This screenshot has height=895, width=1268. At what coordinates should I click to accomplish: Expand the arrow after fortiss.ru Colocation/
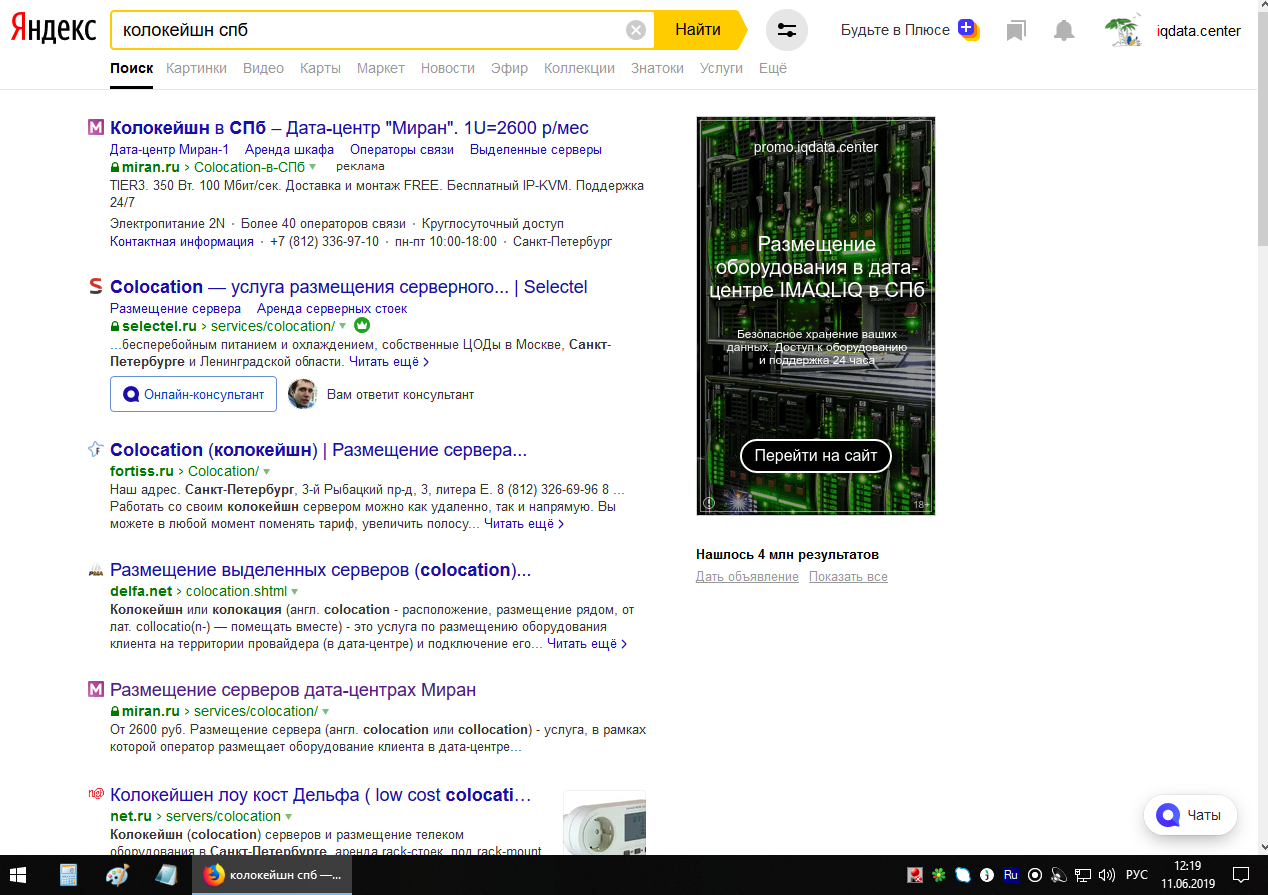pos(267,472)
